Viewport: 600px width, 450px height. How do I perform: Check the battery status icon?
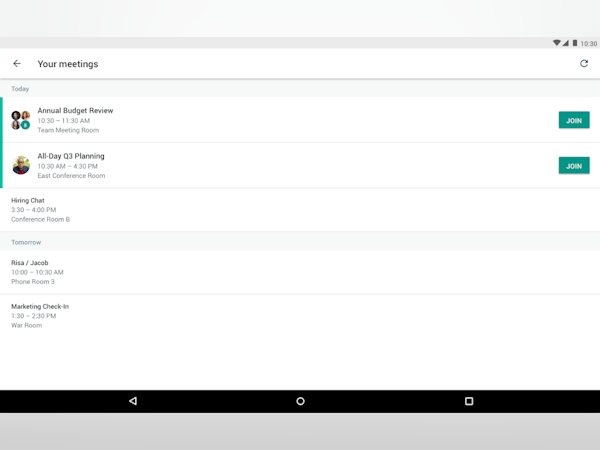575,43
